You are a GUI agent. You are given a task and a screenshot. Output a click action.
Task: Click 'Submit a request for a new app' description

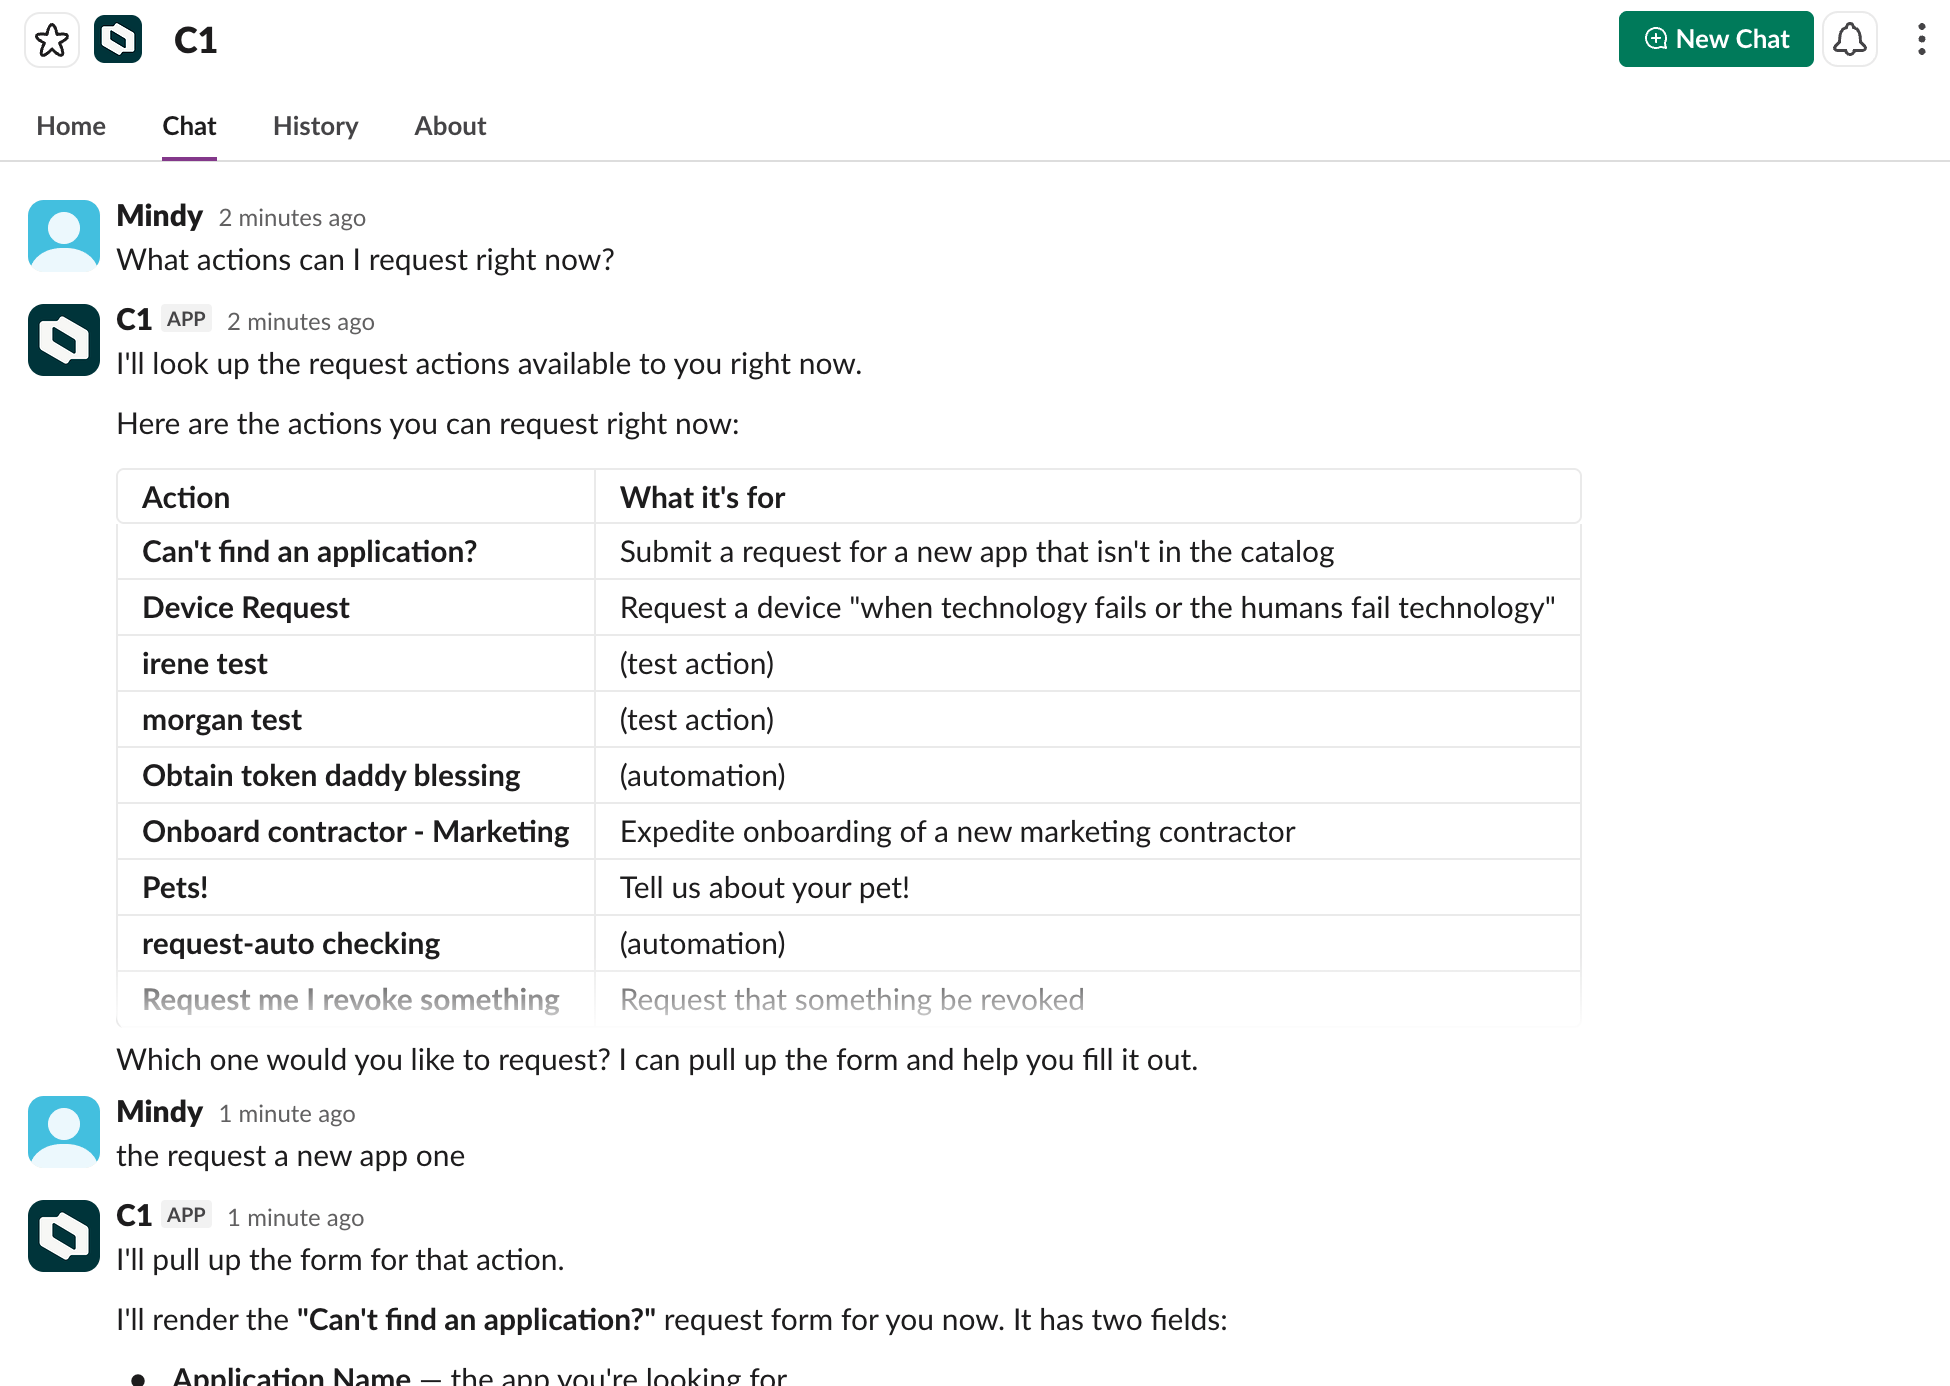point(977,551)
